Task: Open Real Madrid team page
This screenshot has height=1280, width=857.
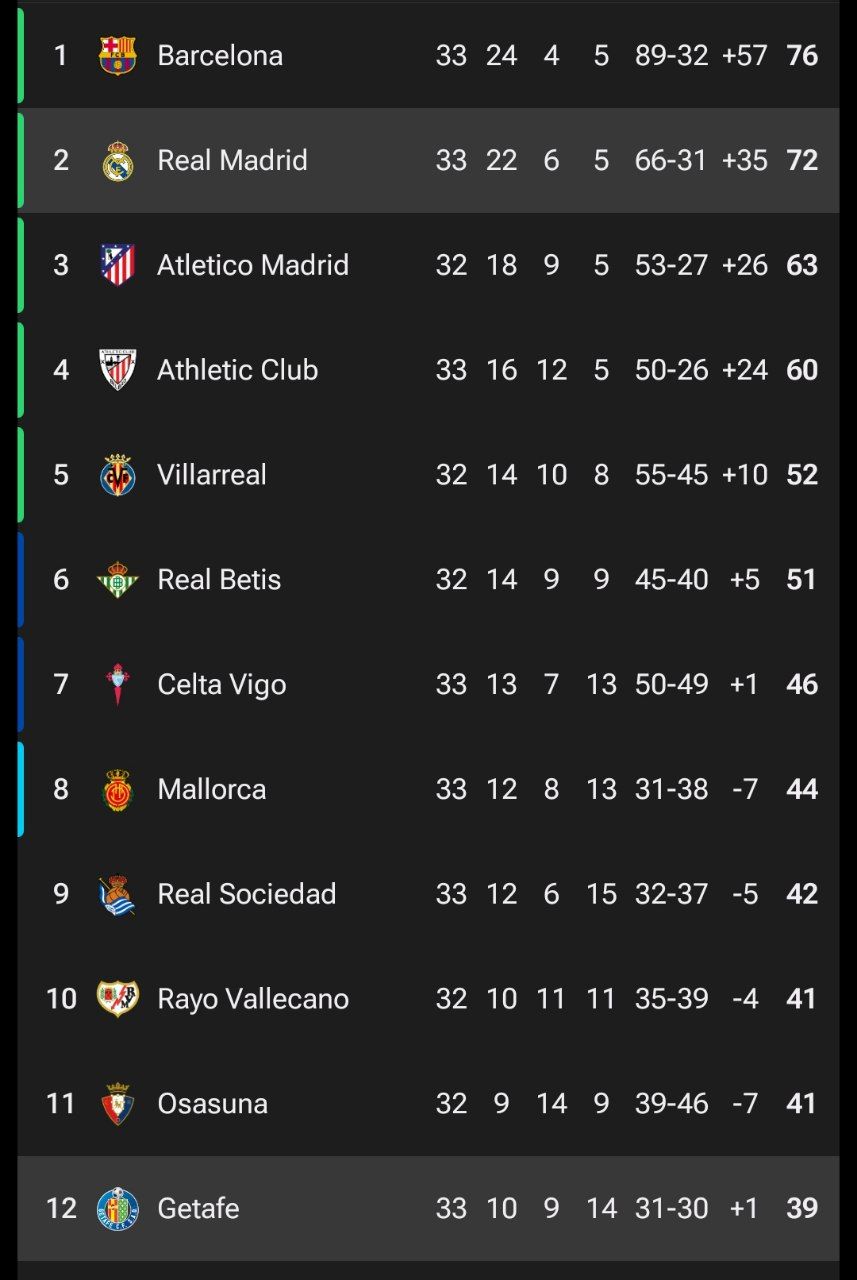Action: pyautogui.click(x=232, y=161)
